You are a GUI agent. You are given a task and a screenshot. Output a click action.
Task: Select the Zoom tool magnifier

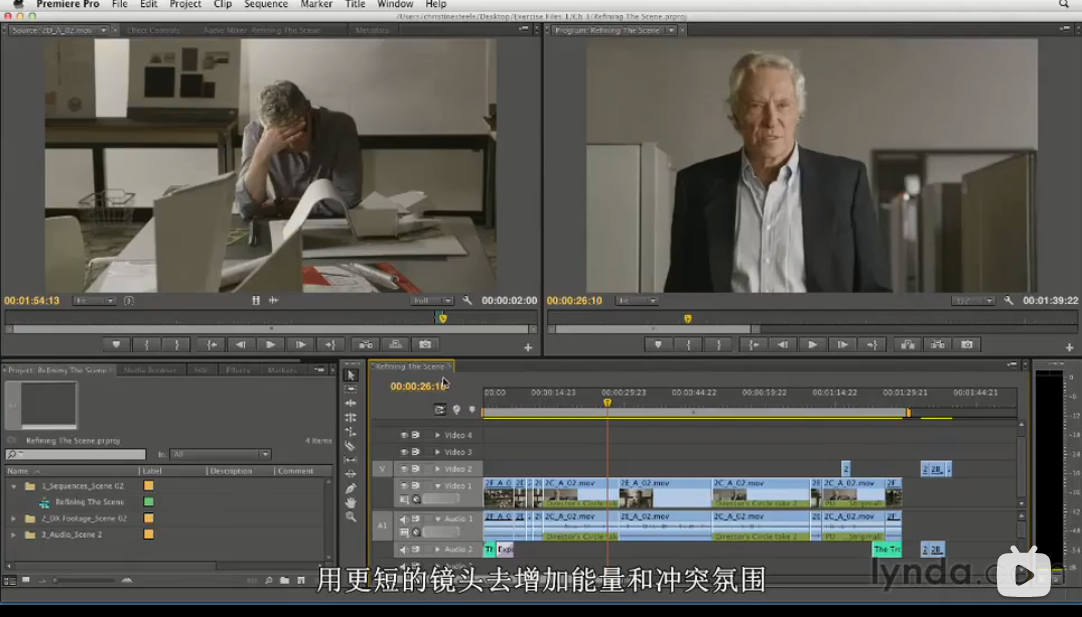[x=351, y=517]
